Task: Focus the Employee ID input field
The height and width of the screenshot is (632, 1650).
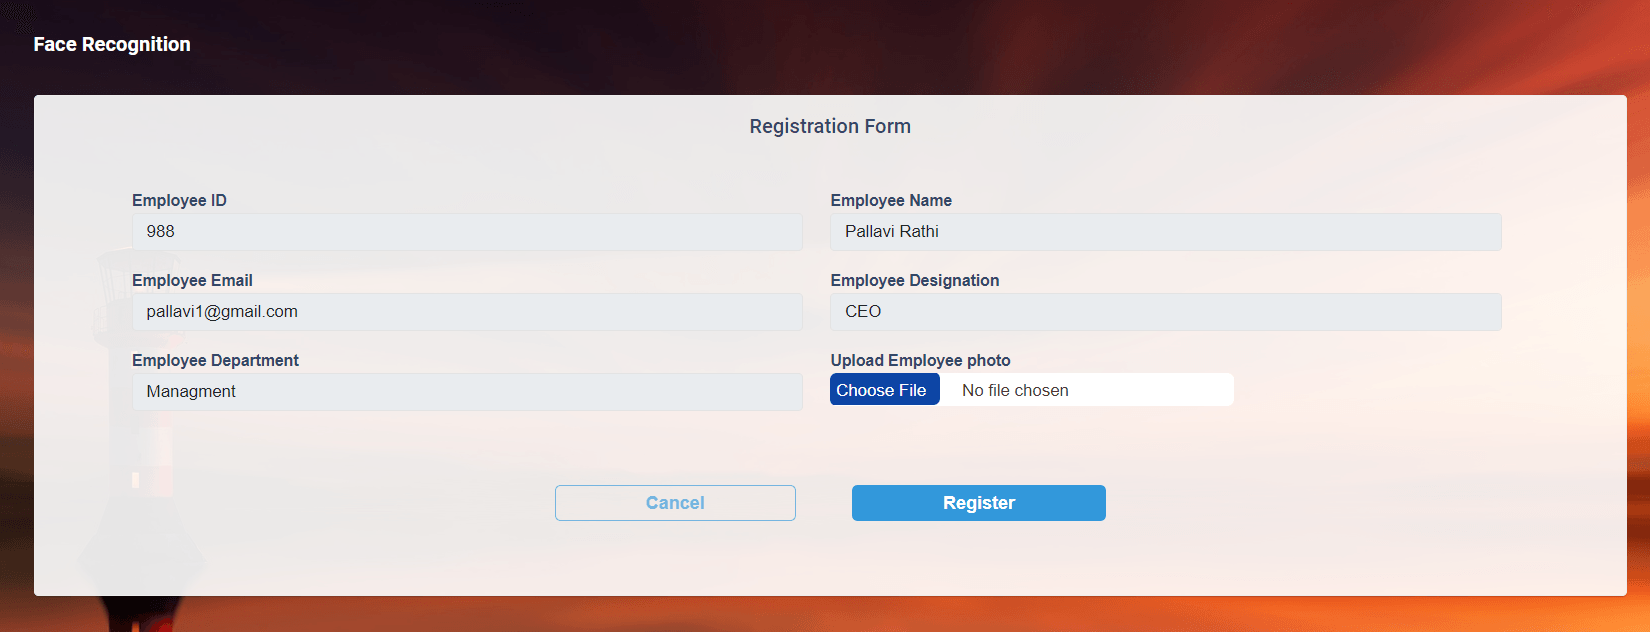Action: click(467, 232)
